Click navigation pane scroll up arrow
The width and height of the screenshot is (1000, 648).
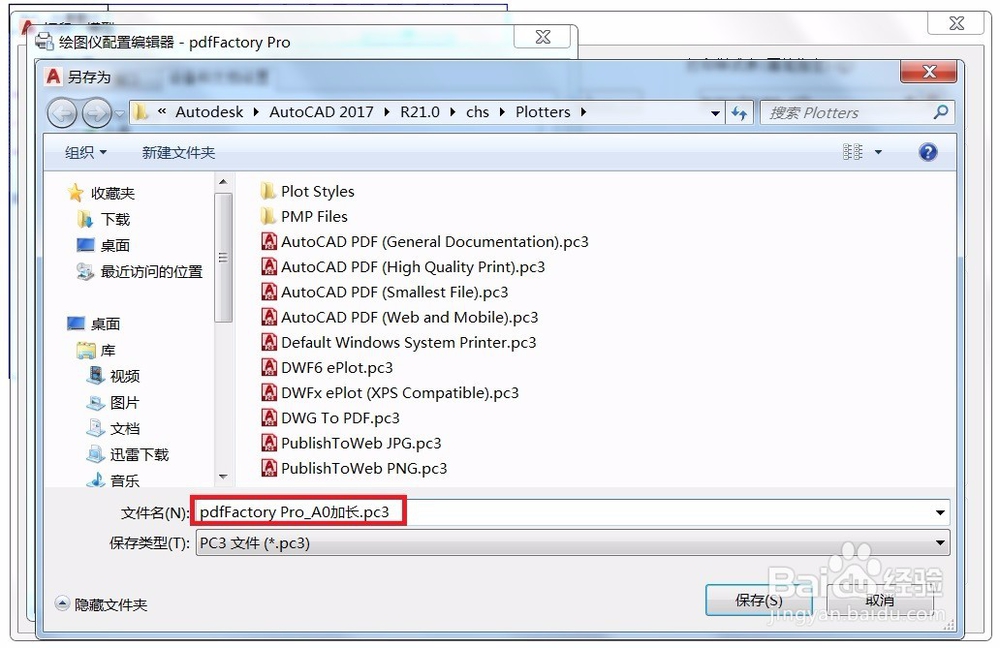[223, 182]
